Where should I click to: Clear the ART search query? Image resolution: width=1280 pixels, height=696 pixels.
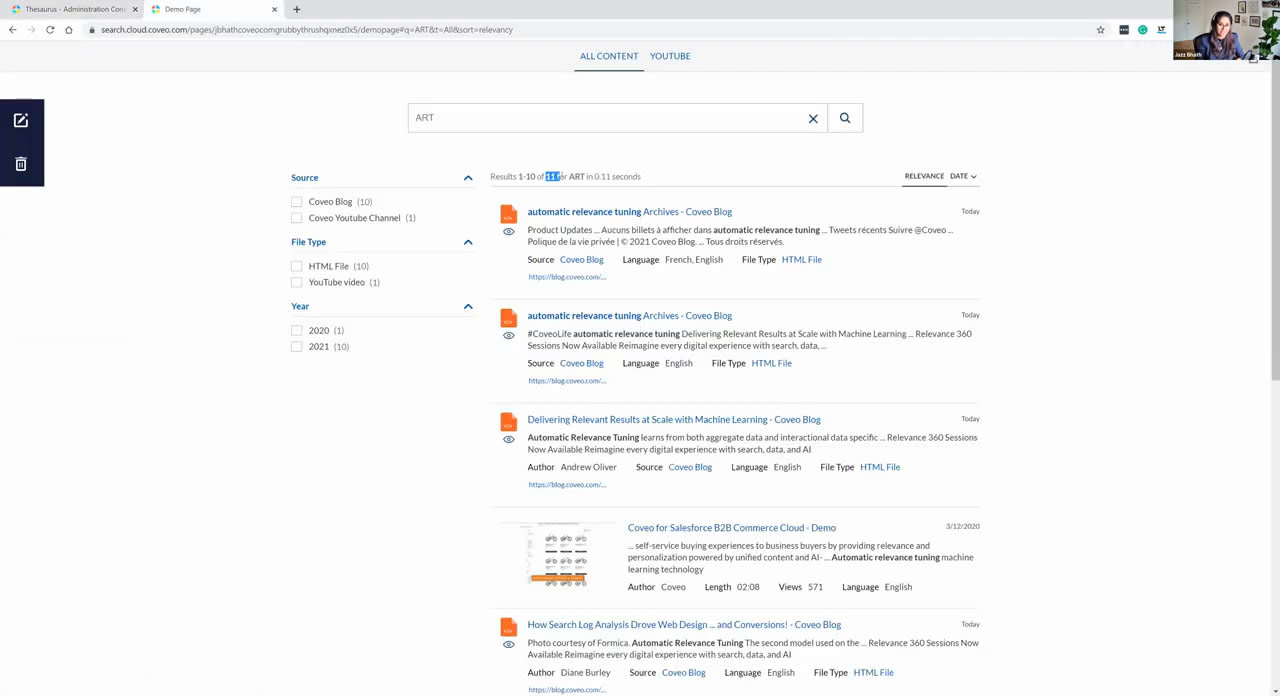pyautogui.click(x=813, y=119)
